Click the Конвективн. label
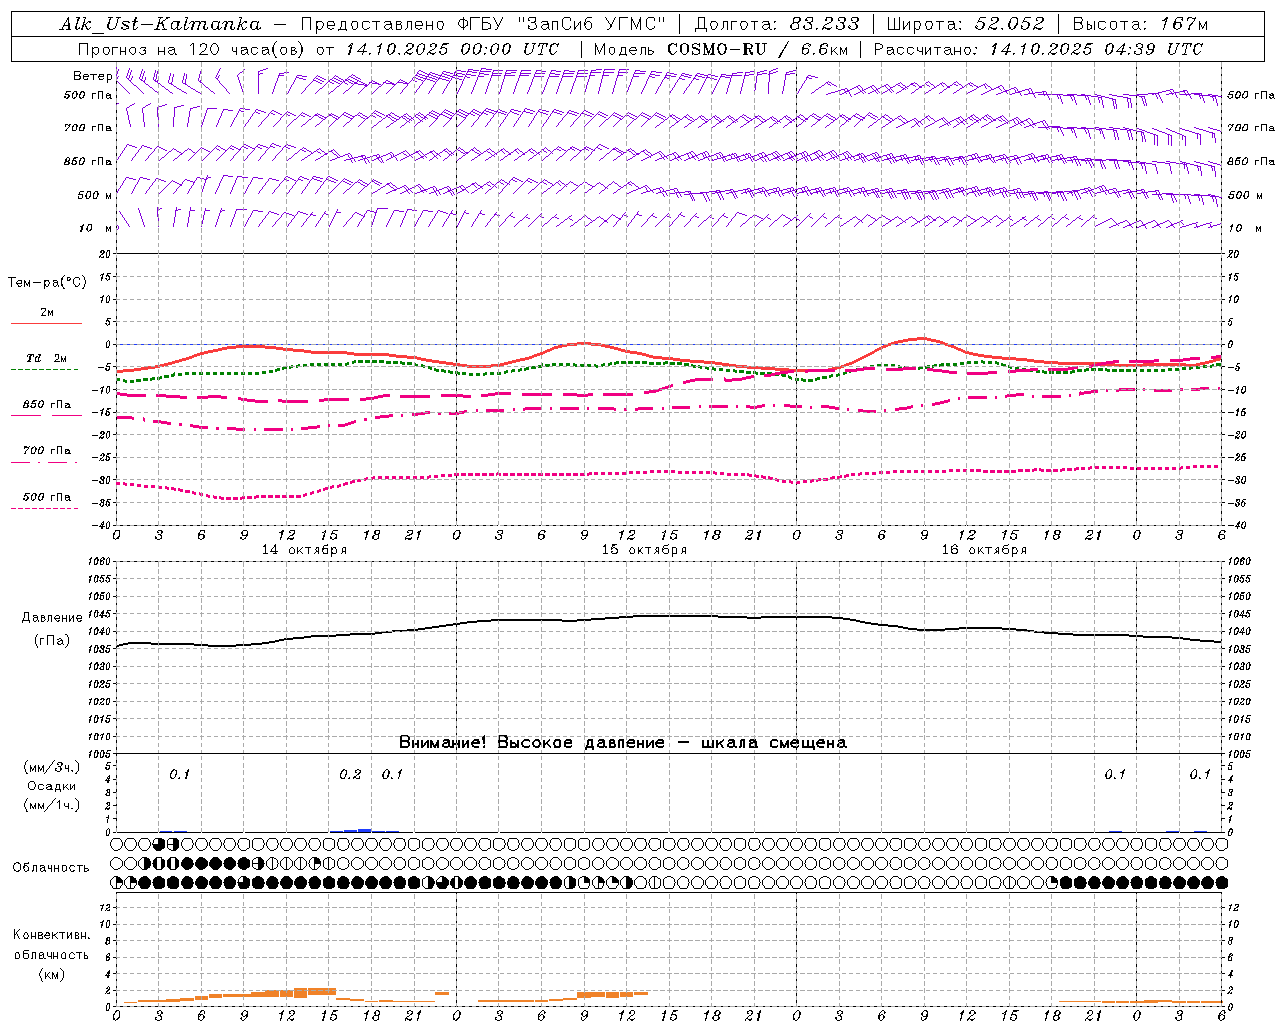The width and height of the screenshot is (1280, 1024). click(x=51, y=935)
